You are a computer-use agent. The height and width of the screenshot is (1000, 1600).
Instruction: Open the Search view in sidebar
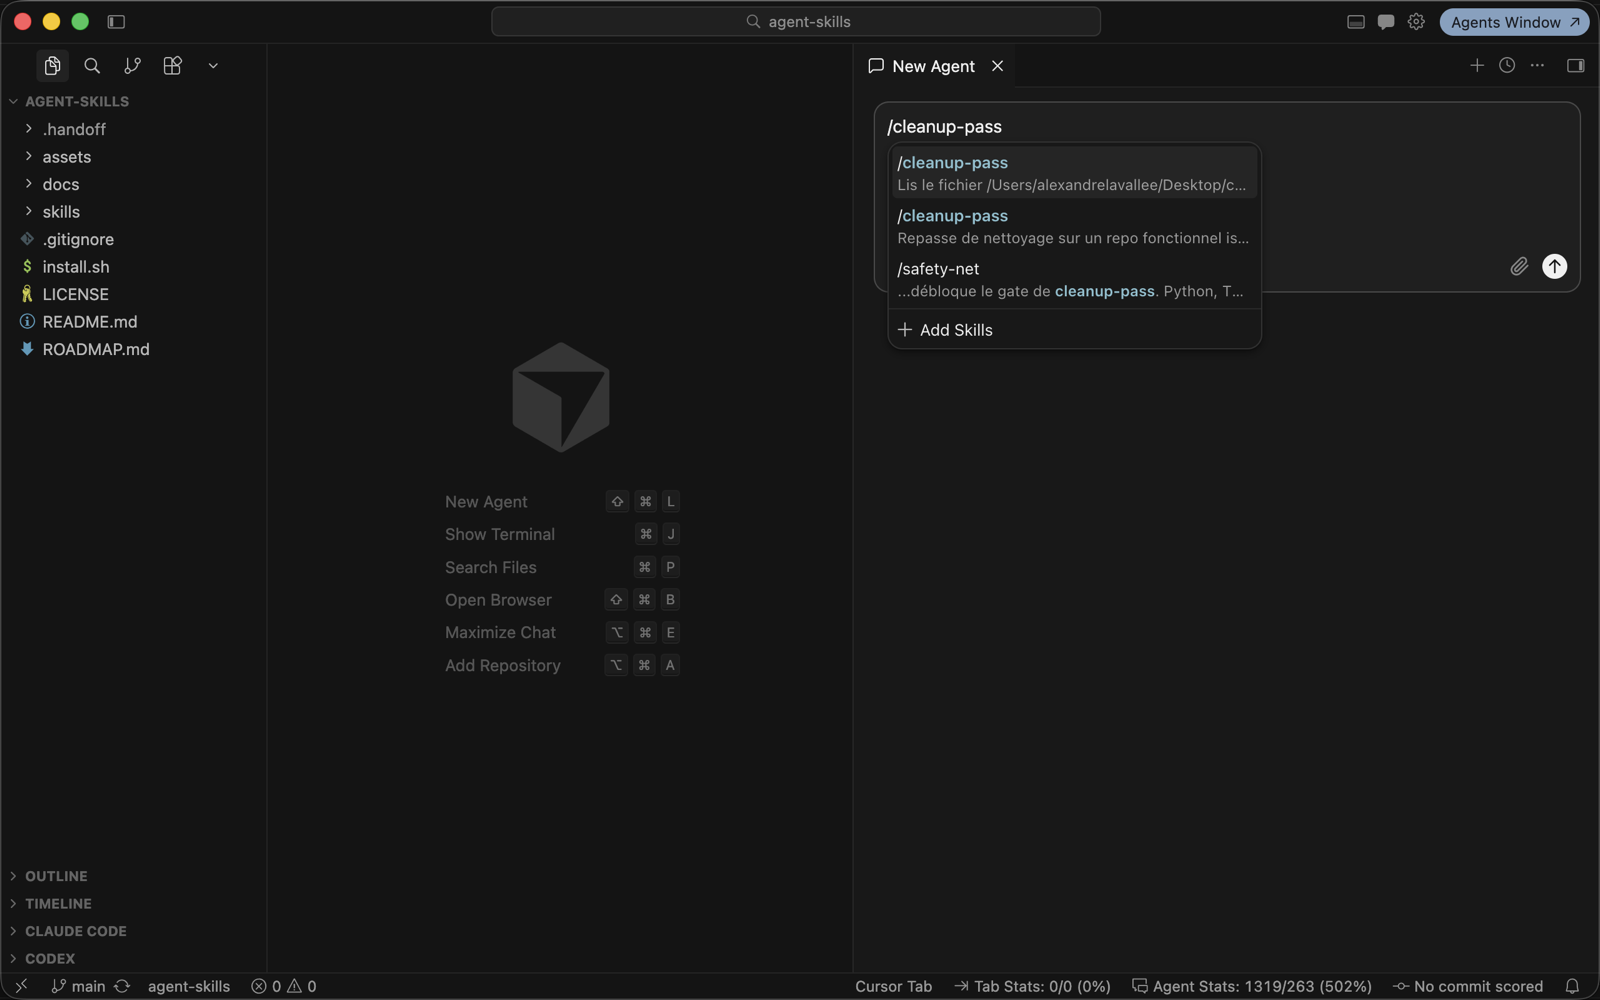[92, 66]
